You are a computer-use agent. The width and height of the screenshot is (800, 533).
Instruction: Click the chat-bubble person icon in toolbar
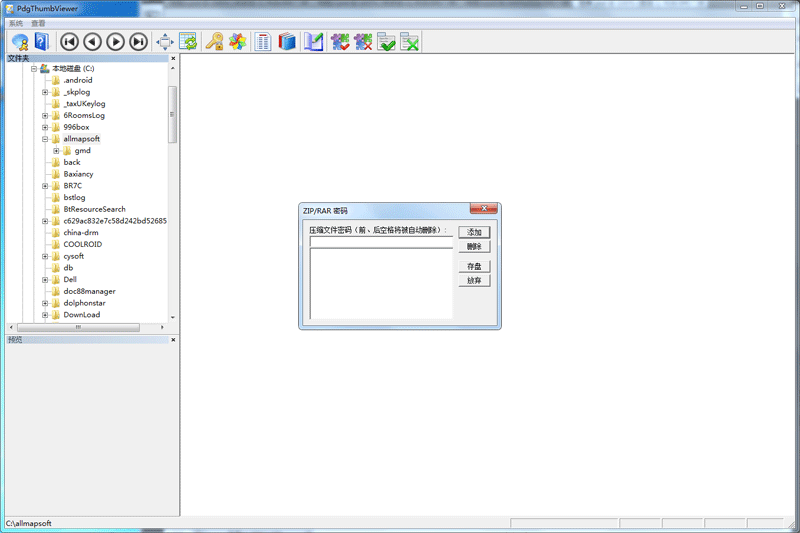tap(20, 42)
